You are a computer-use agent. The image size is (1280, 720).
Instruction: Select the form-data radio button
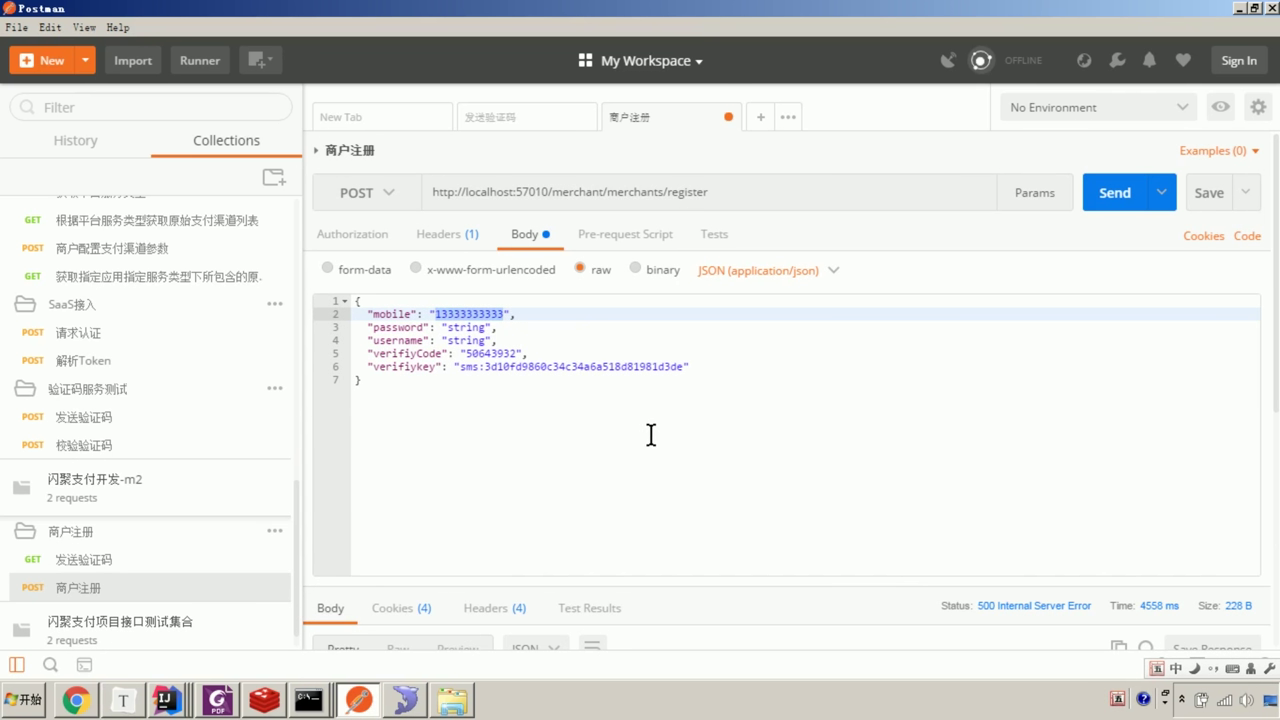pyautogui.click(x=328, y=268)
